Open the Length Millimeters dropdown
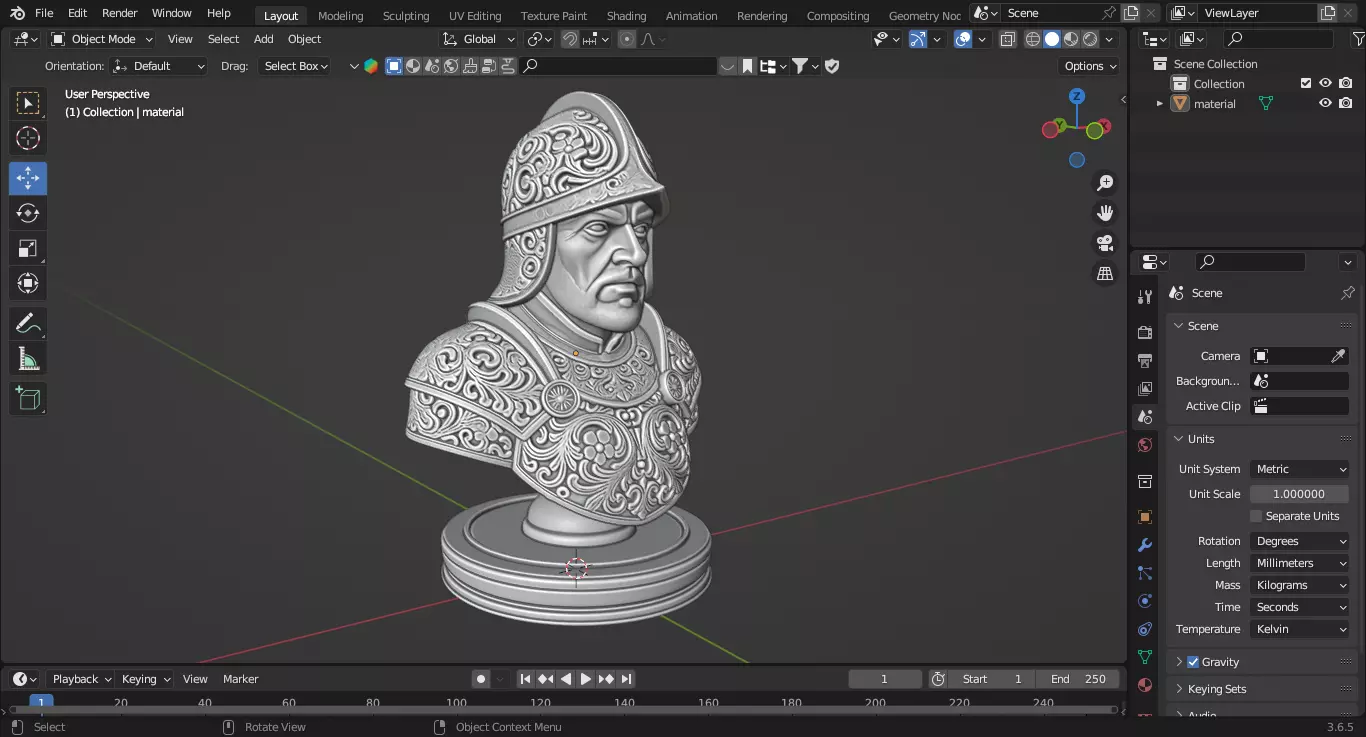The width and height of the screenshot is (1366, 737). click(1300, 563)
